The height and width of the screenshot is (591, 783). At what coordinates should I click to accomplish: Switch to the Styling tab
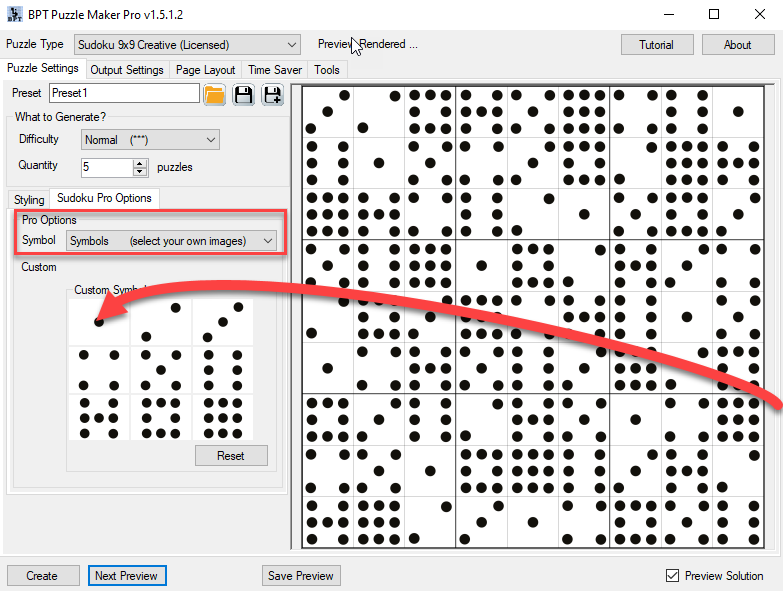29,200
